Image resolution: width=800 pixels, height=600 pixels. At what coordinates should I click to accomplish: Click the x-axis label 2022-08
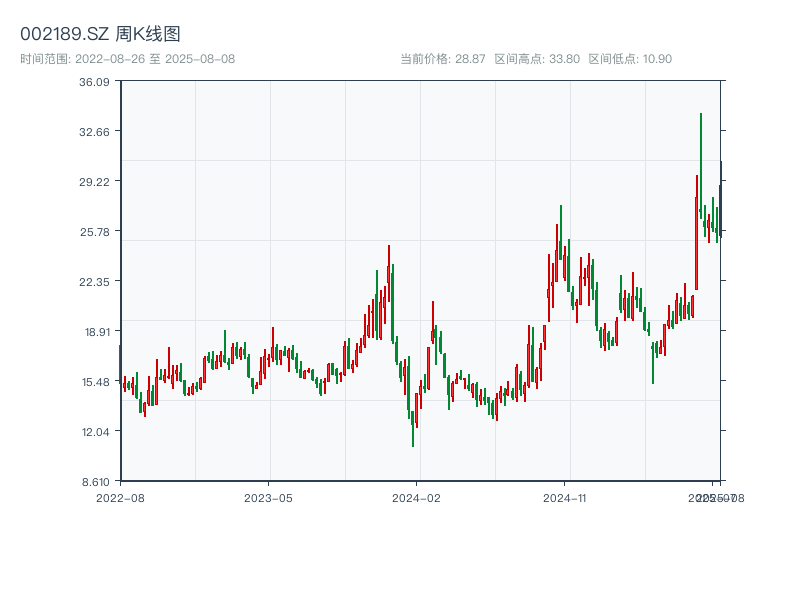tap(120, 498)
